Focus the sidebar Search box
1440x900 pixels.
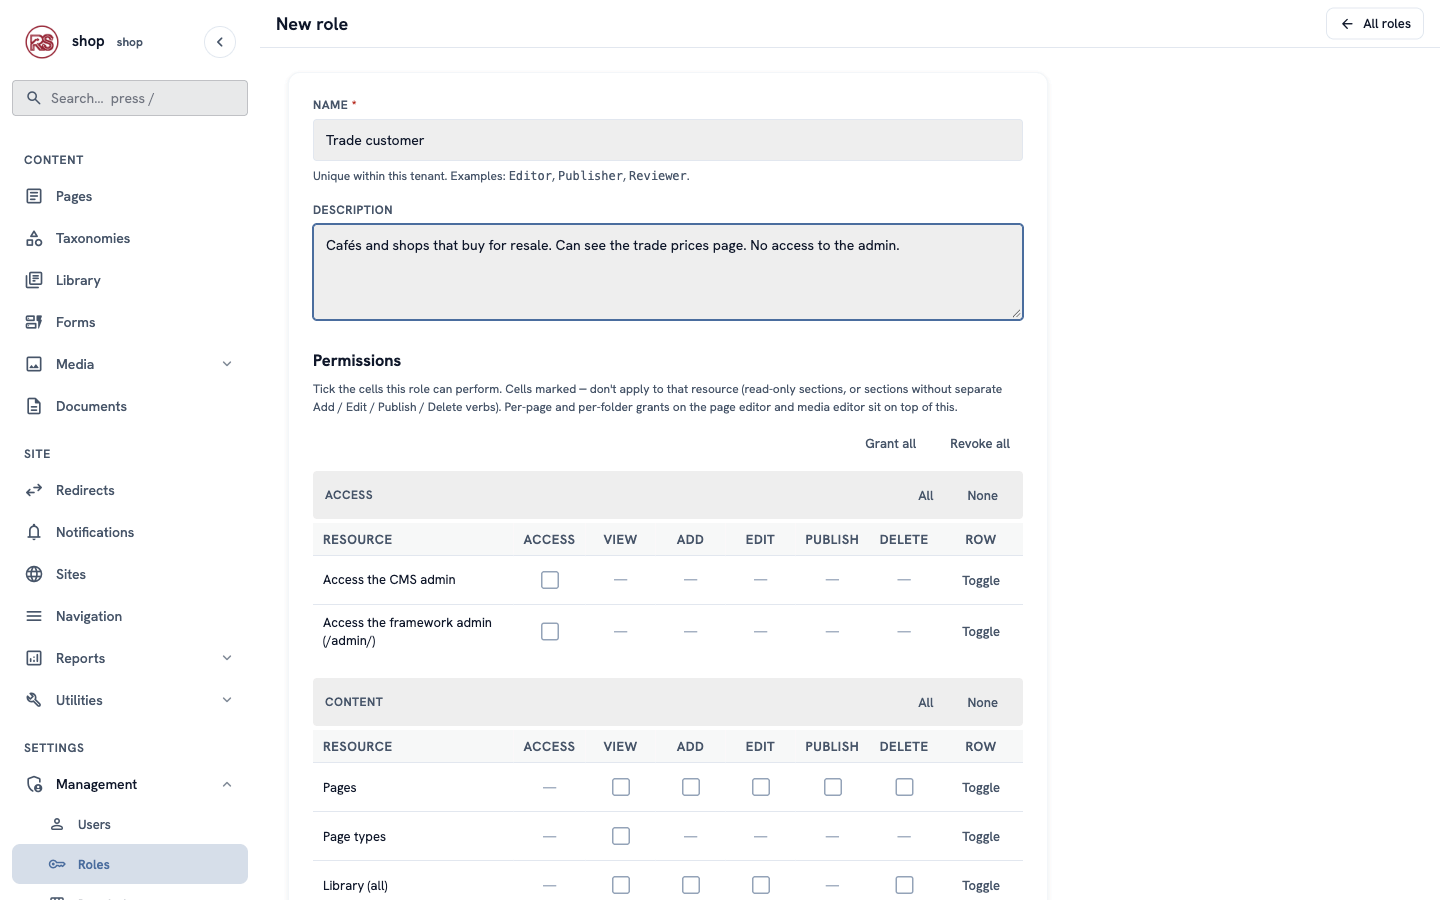130,98
